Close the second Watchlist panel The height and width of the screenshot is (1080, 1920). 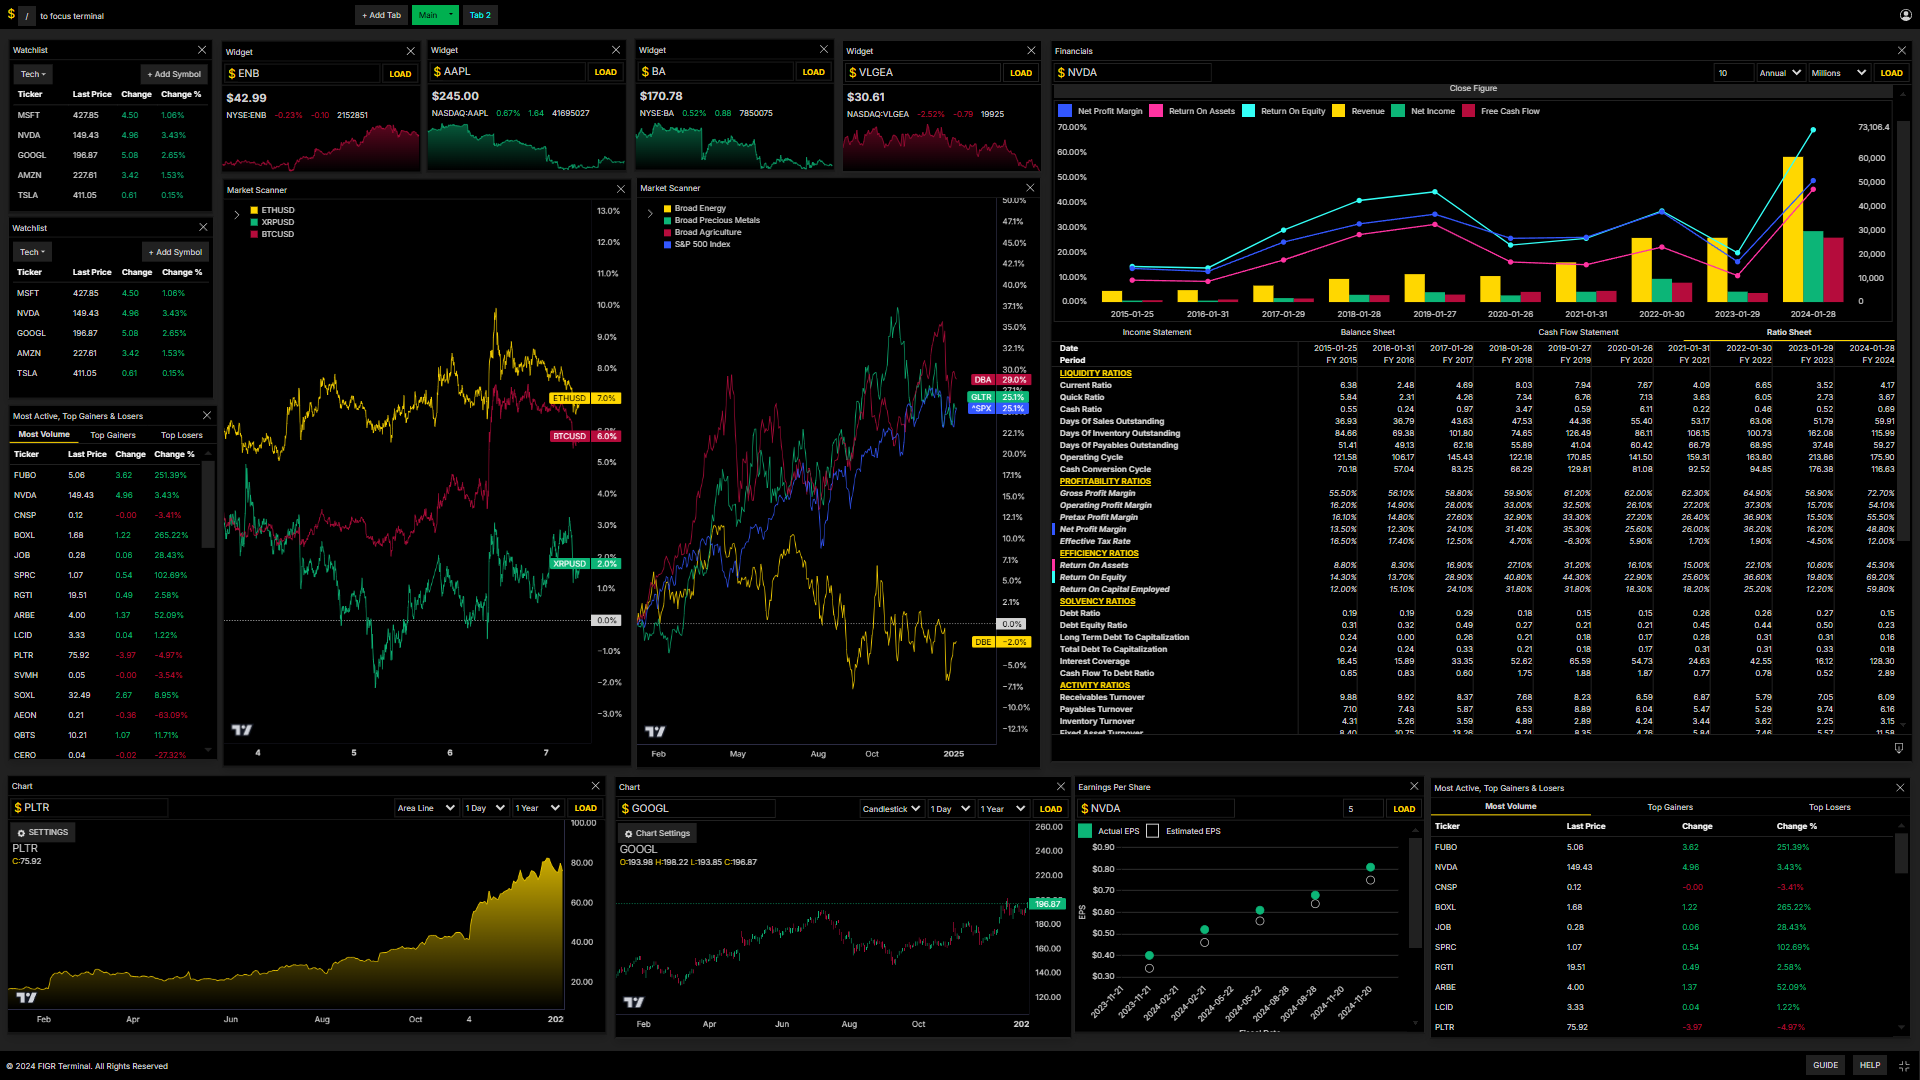tap(203, 227)
